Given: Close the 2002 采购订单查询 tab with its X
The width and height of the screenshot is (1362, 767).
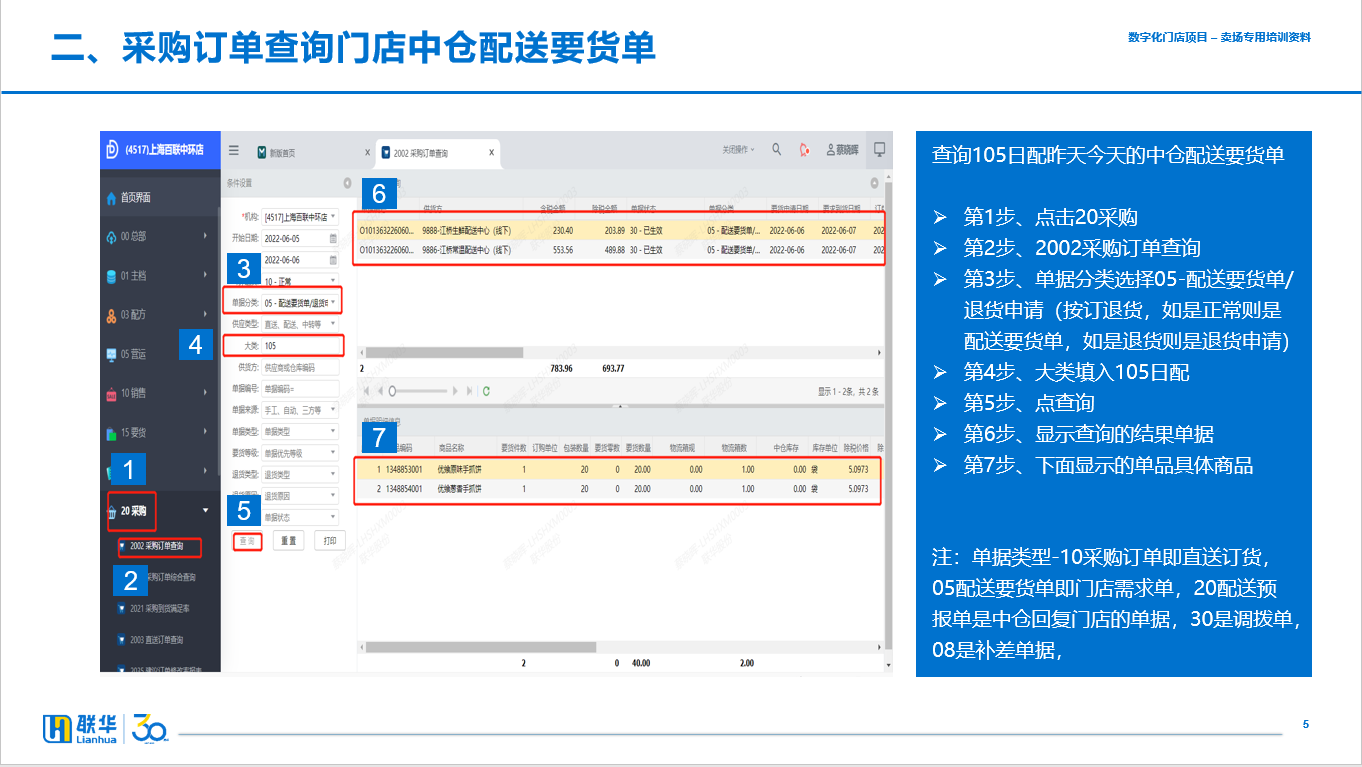Looking at the screenshot, I should tap(491, 152).
